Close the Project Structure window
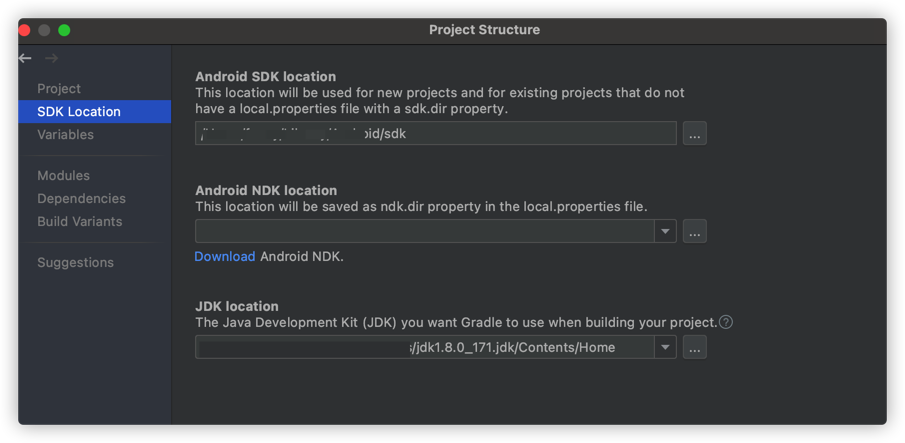Screen dimensions: 905x443 pos(25,30)
